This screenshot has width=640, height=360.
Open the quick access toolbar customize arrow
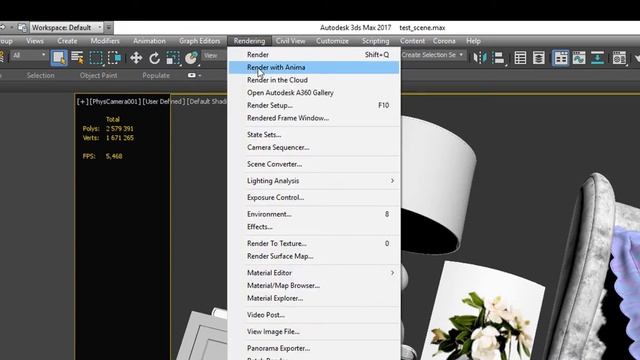(109, 27)
